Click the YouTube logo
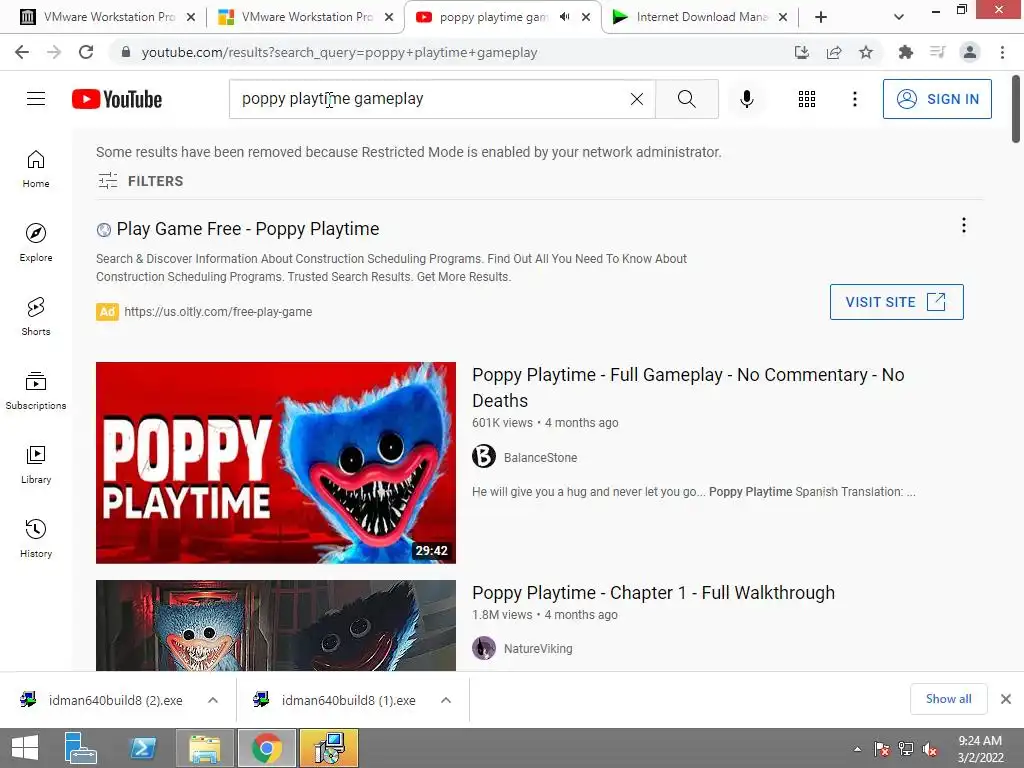 [117, 99]
